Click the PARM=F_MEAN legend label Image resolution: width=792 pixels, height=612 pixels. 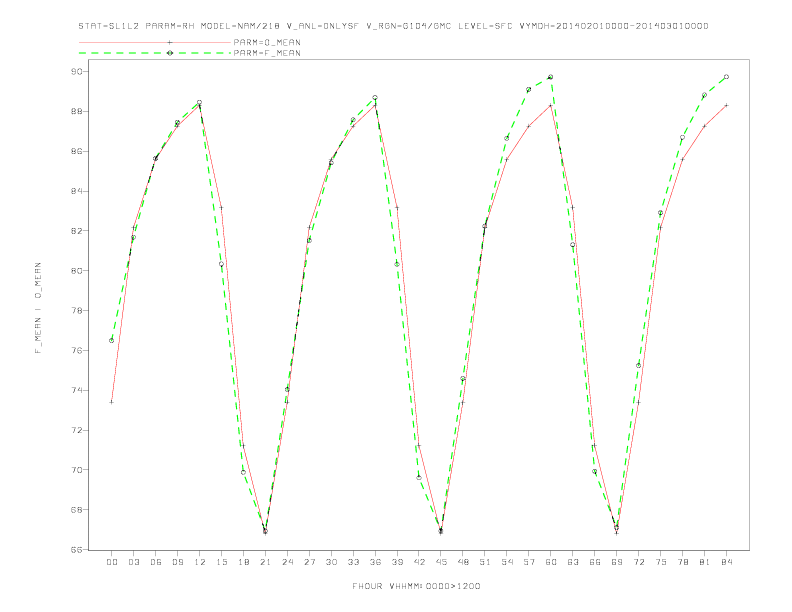pos(267,53)
